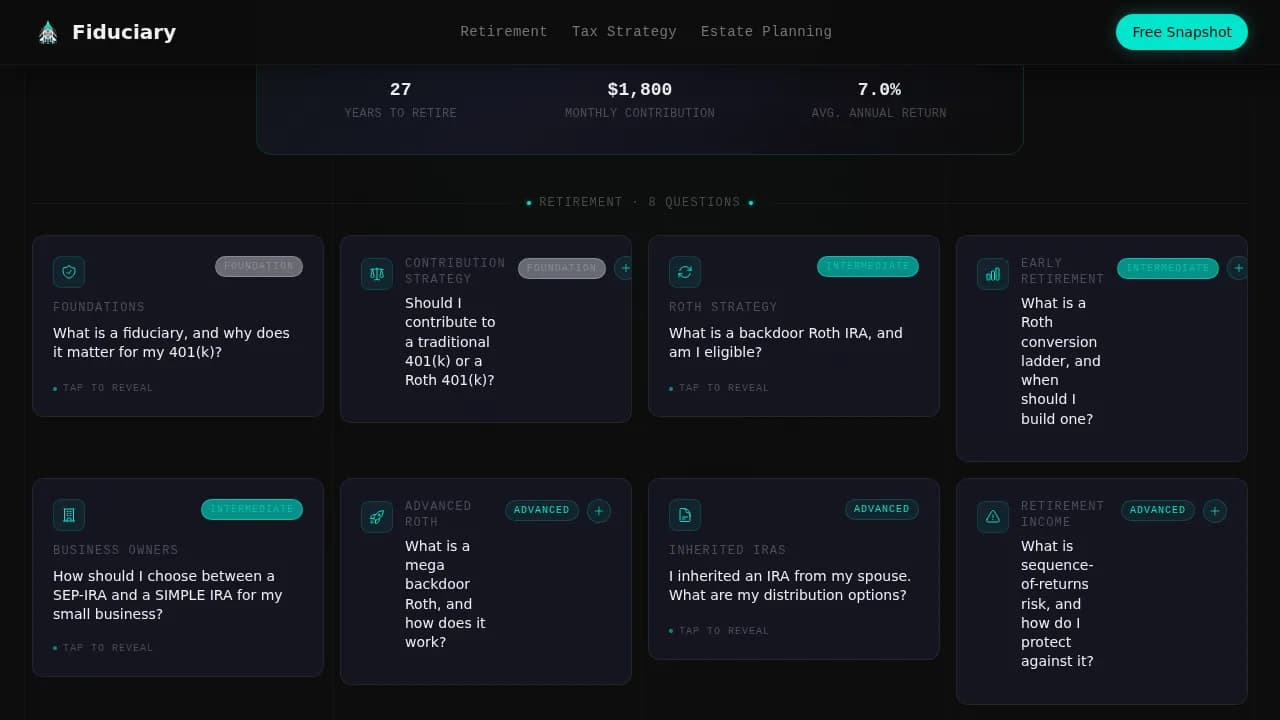Click the scales icon on Contribution Strategy card
This screenshot has width=1280, height=720.
pyautogui.click(x=376, y=273)
